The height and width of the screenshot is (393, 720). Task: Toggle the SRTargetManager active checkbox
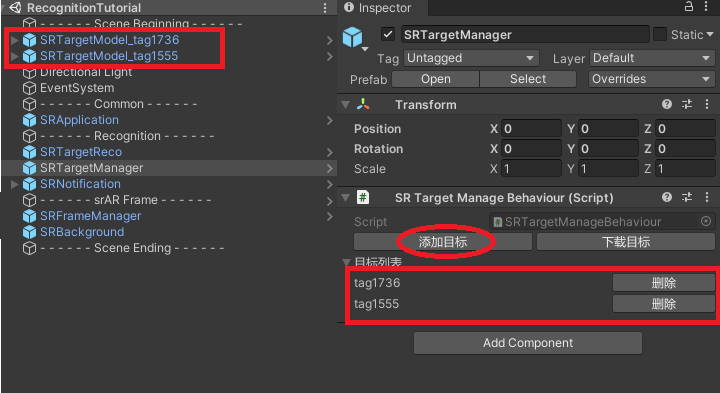(x=388, y=34)
